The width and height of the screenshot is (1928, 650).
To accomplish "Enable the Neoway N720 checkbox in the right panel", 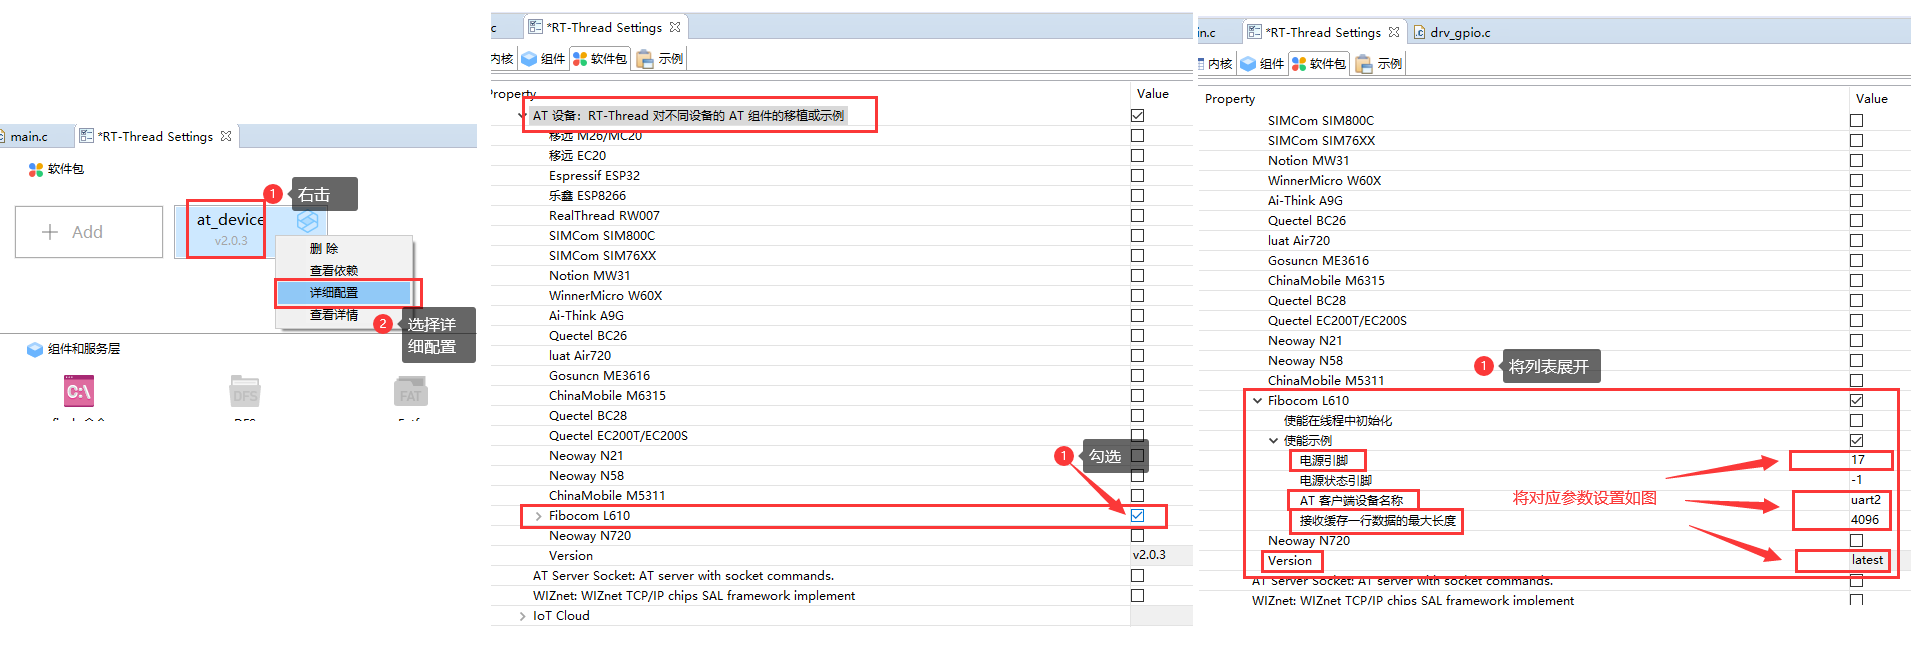I will coord(1856,541).
